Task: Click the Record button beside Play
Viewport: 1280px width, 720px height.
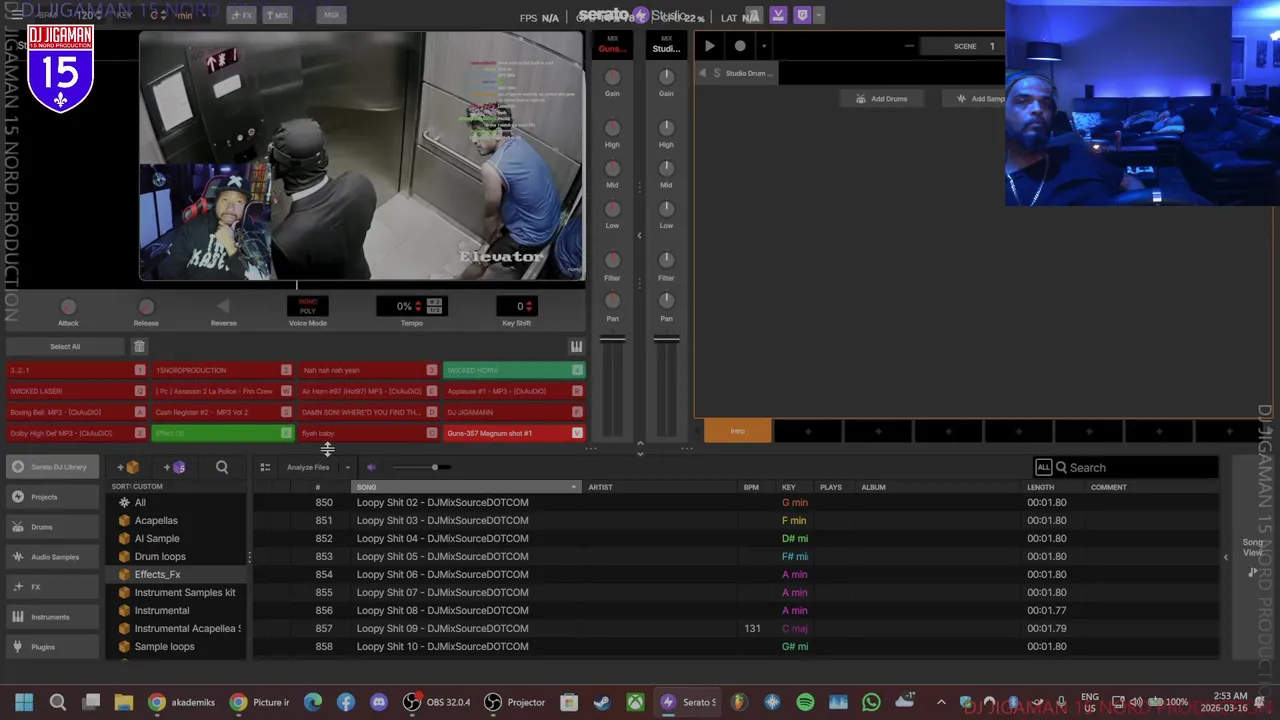Action: tap(740, 46)
